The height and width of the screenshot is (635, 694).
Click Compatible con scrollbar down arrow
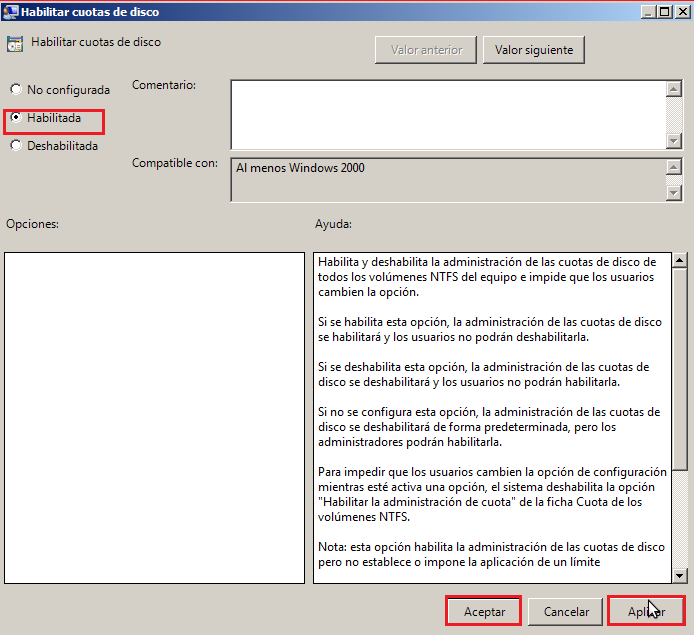tap(674, 193)
